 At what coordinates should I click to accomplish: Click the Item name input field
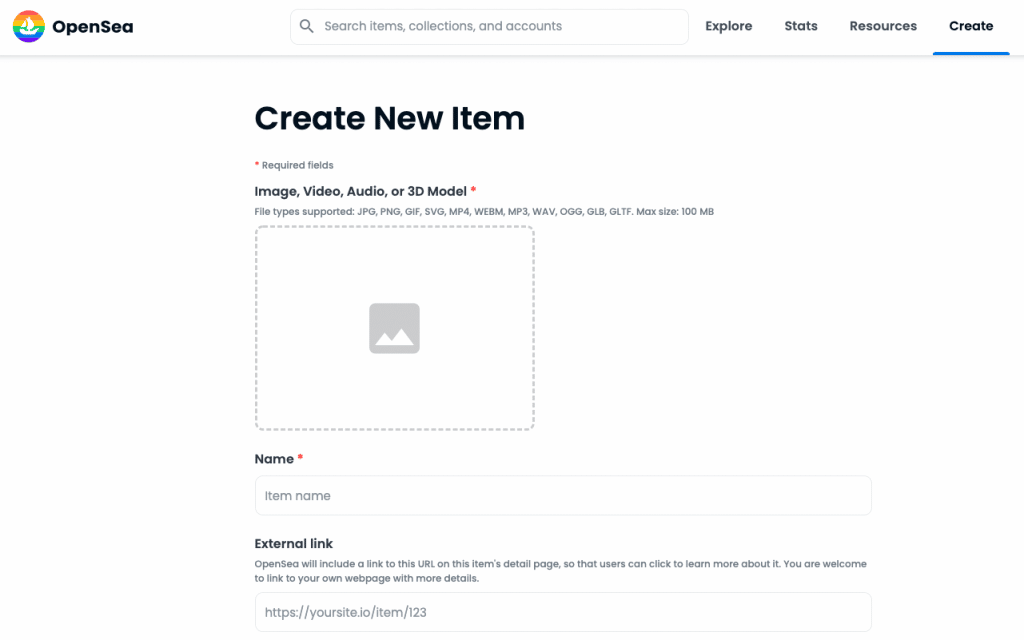(x=563, y=496)
